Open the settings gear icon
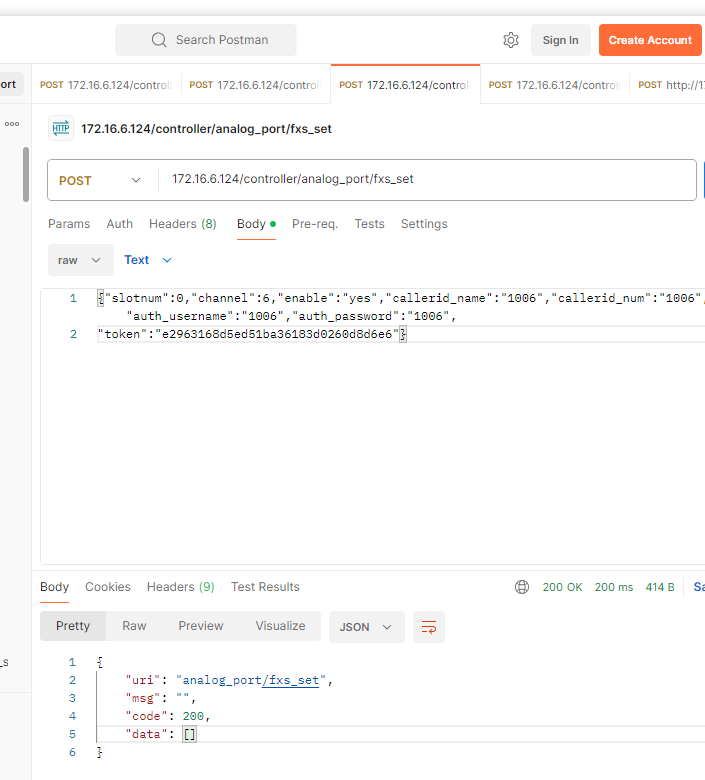 pos(510,40)
